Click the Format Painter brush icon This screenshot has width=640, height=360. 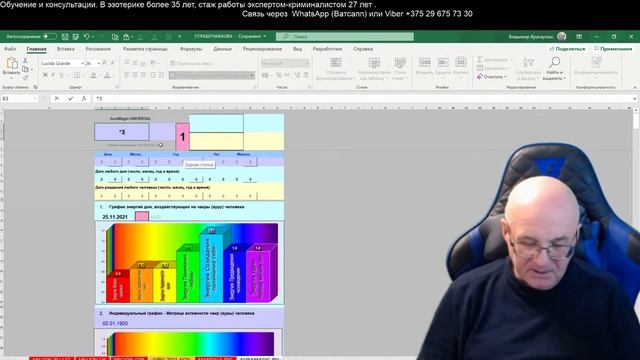[25, 78]
